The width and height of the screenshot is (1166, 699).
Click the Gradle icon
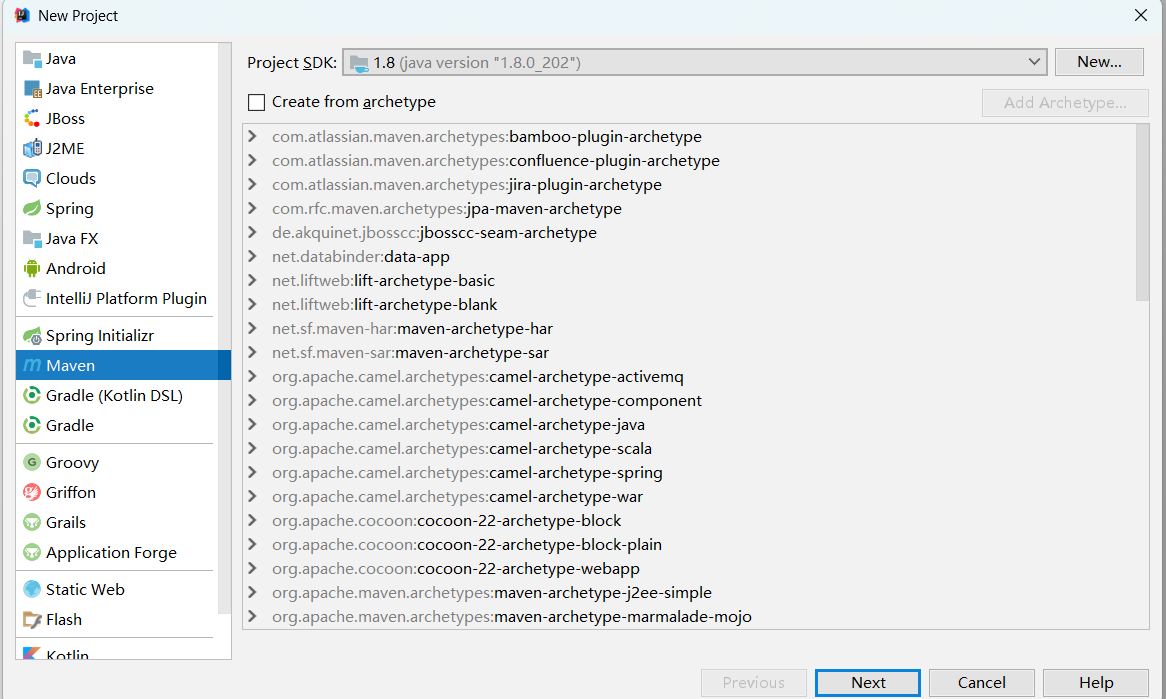pos(32,425)
